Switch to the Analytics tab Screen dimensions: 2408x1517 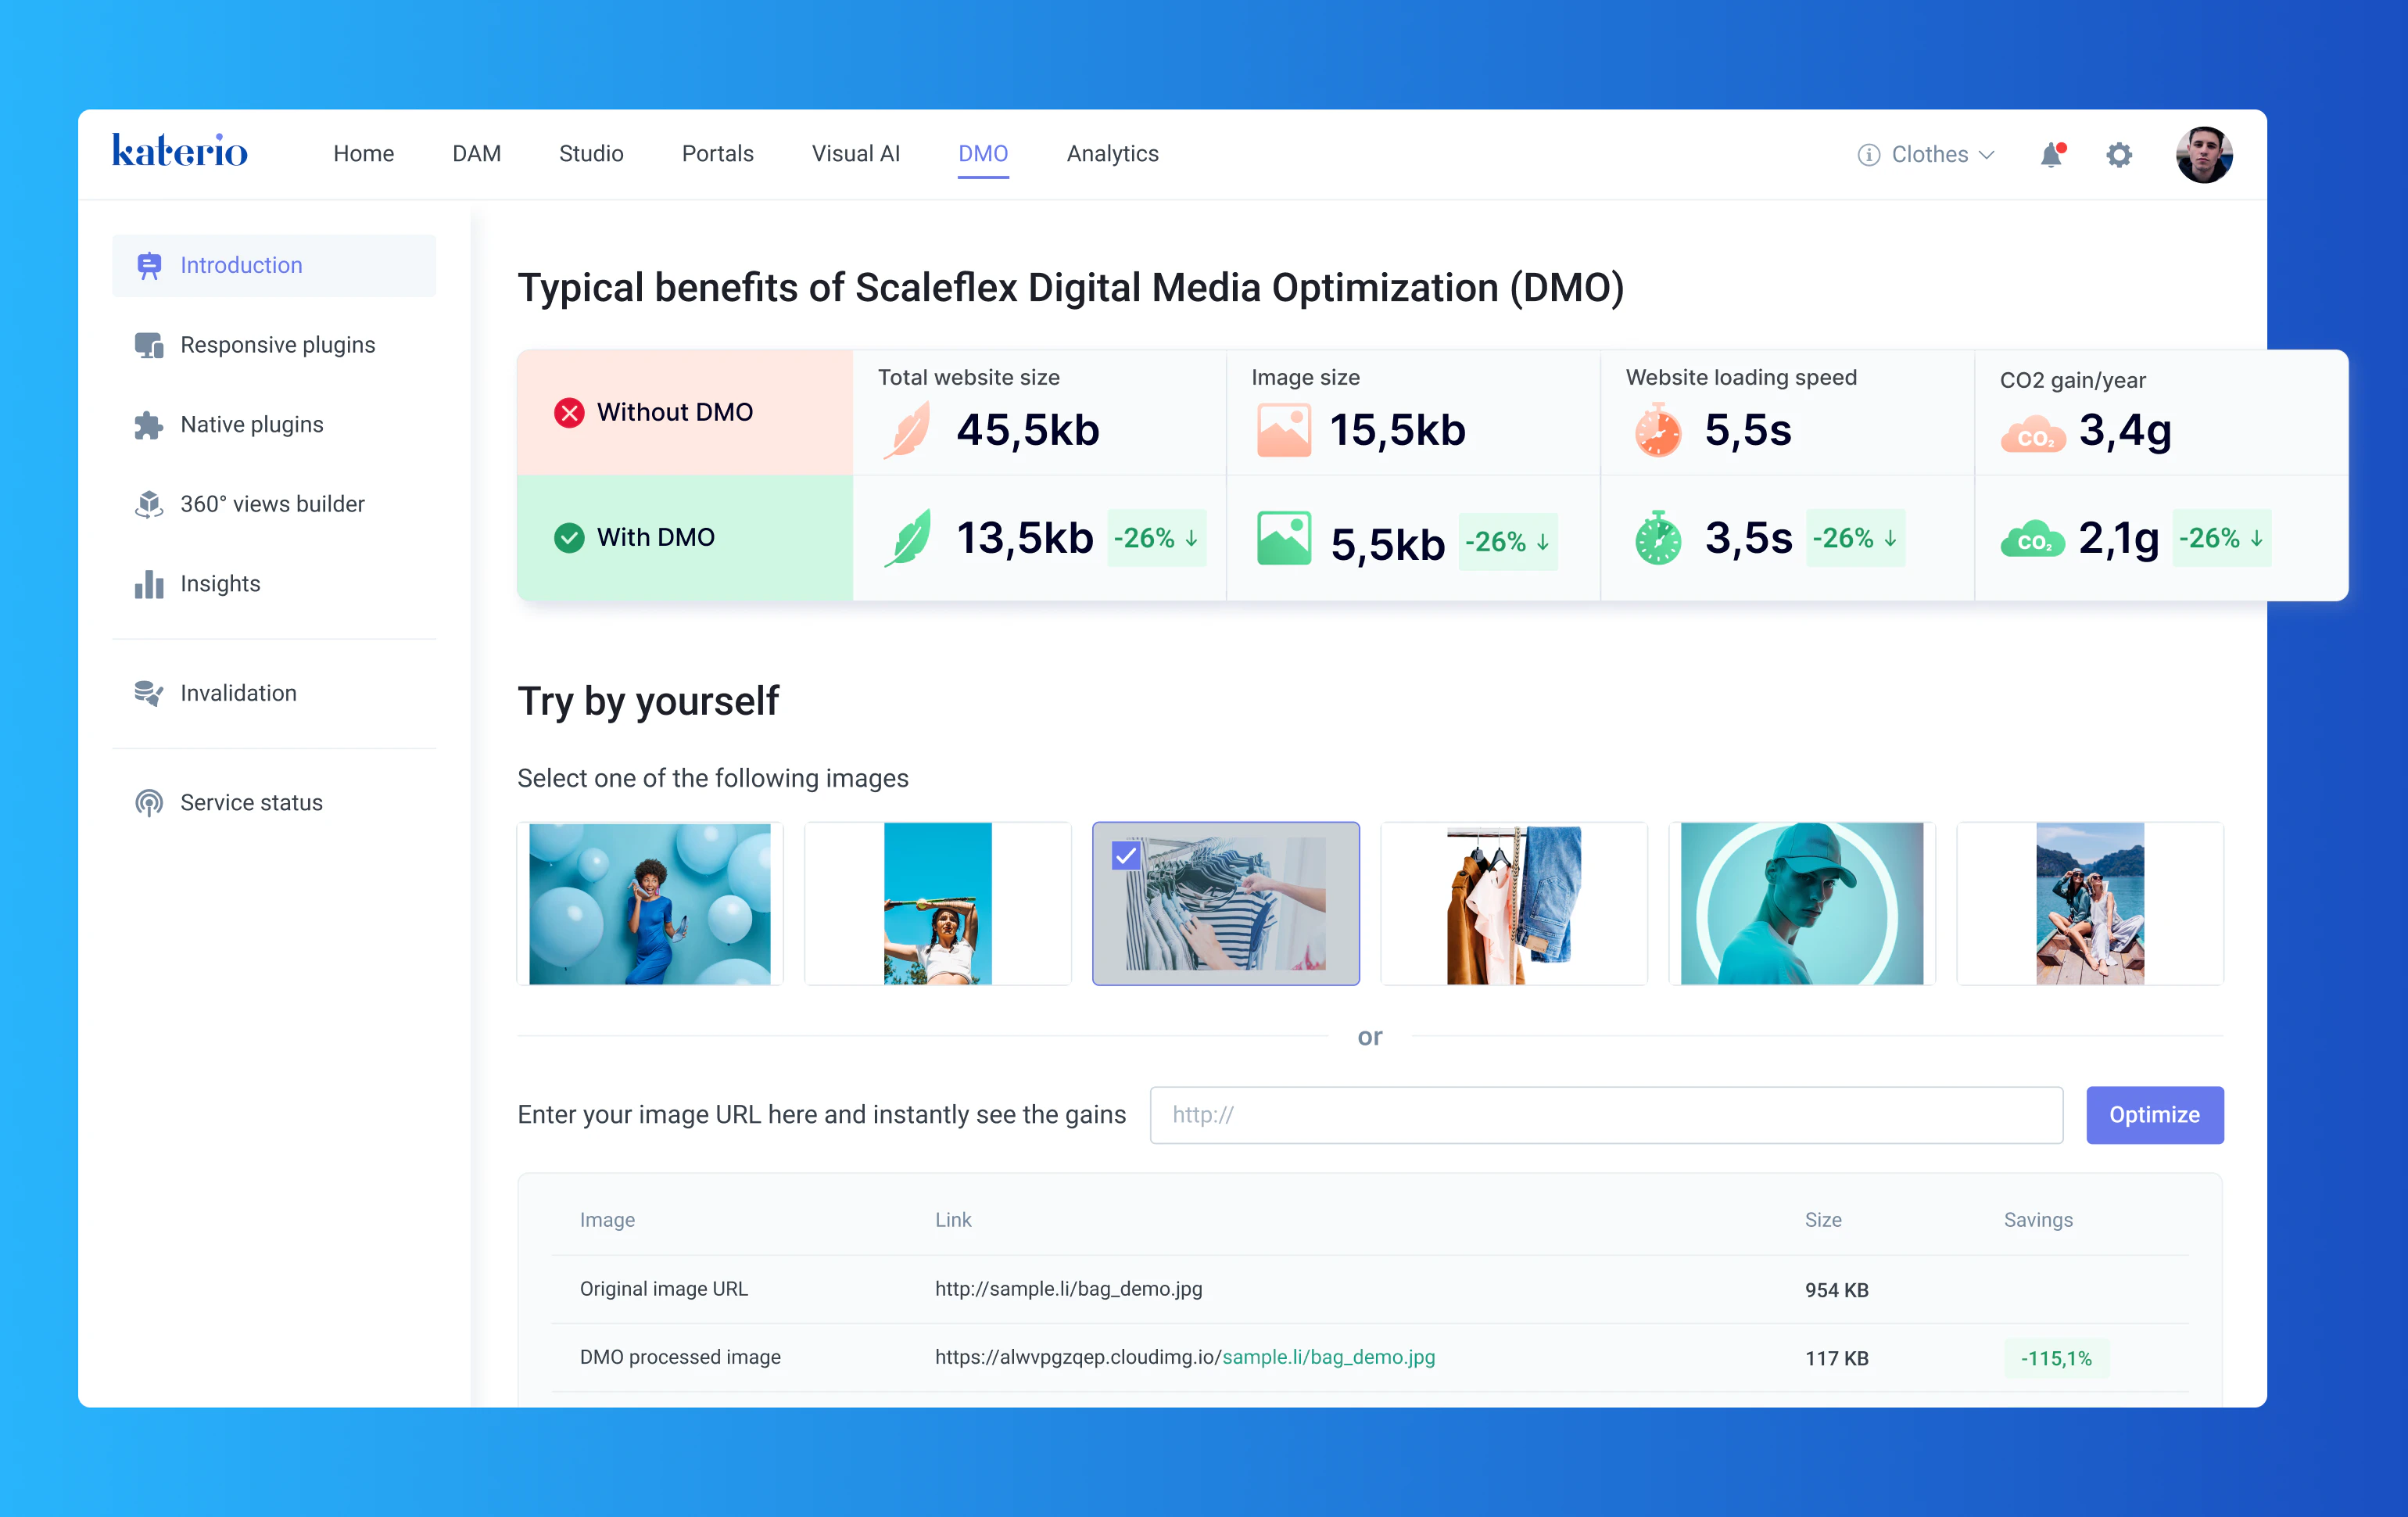(1112, 153)
